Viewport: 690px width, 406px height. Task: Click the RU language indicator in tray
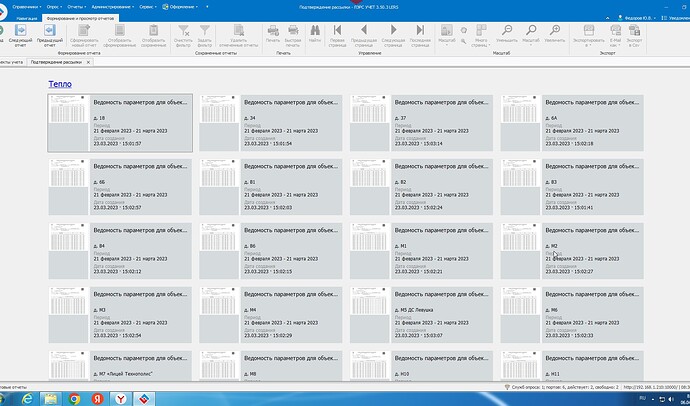(x=643, y=398)
